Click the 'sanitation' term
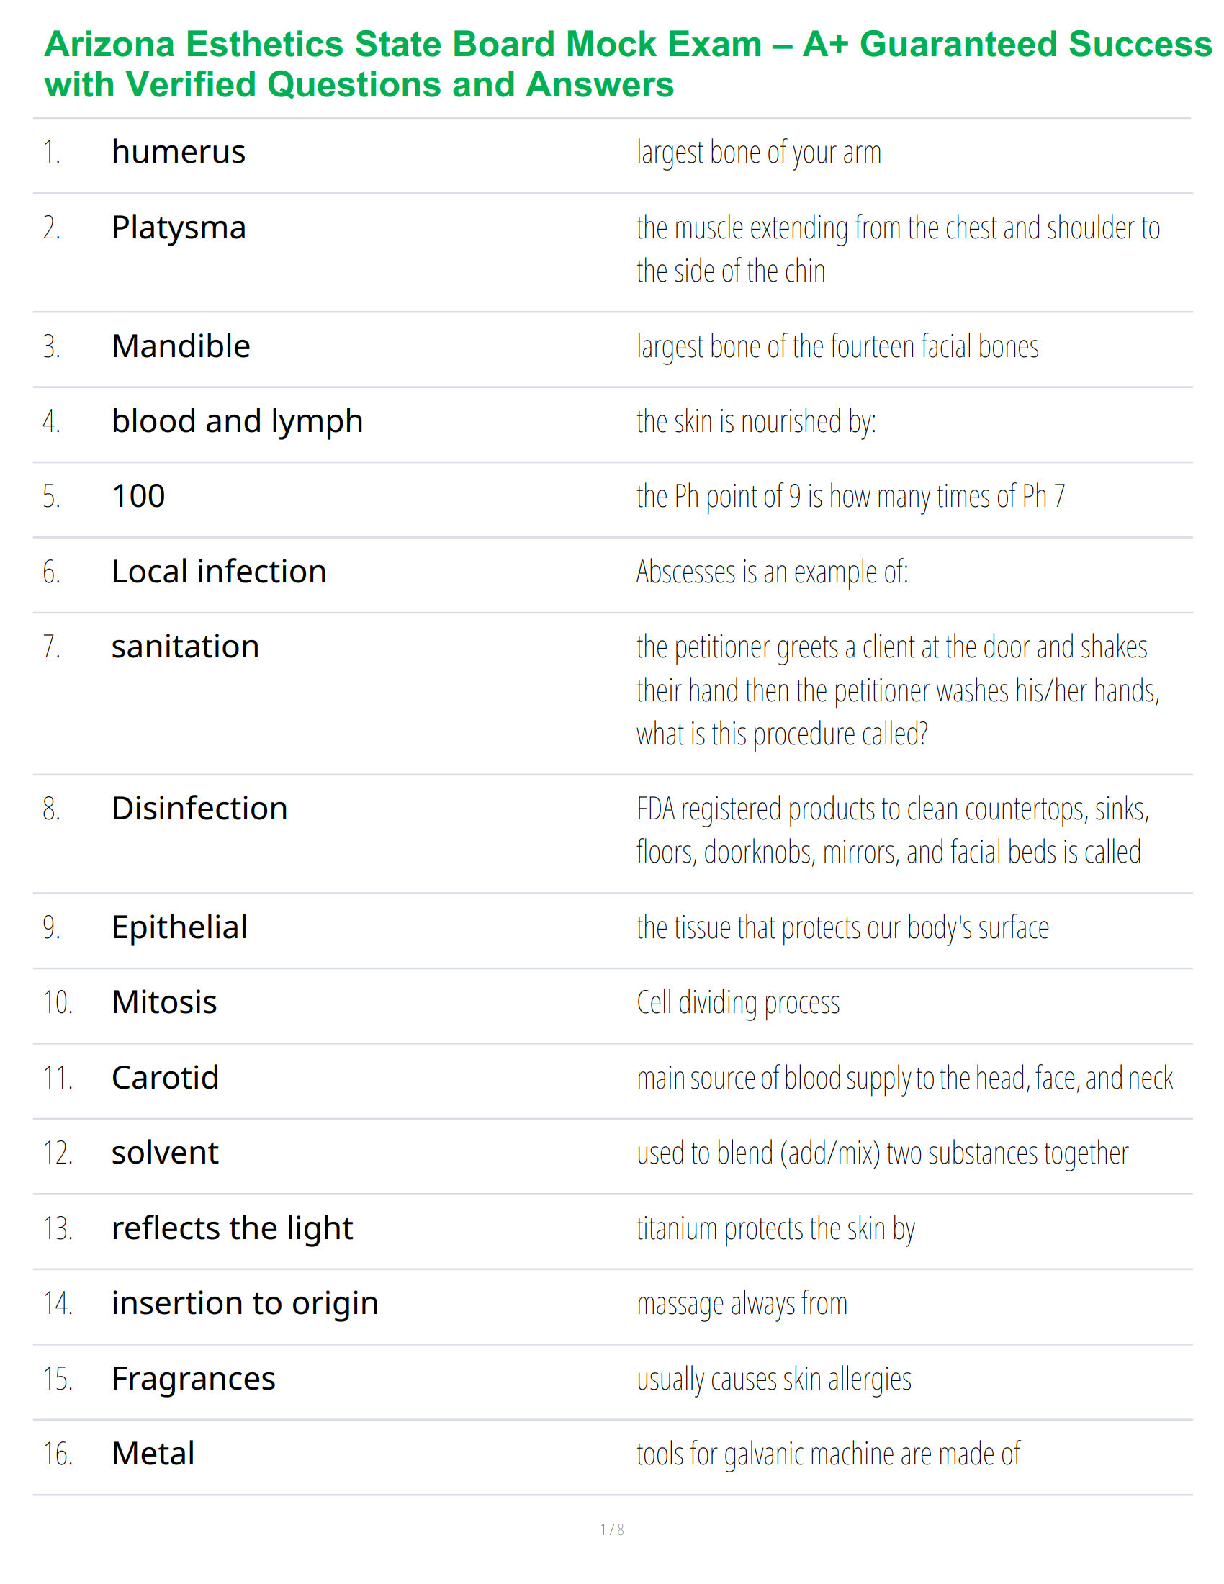The image size is (1224, 1584). 185,647
